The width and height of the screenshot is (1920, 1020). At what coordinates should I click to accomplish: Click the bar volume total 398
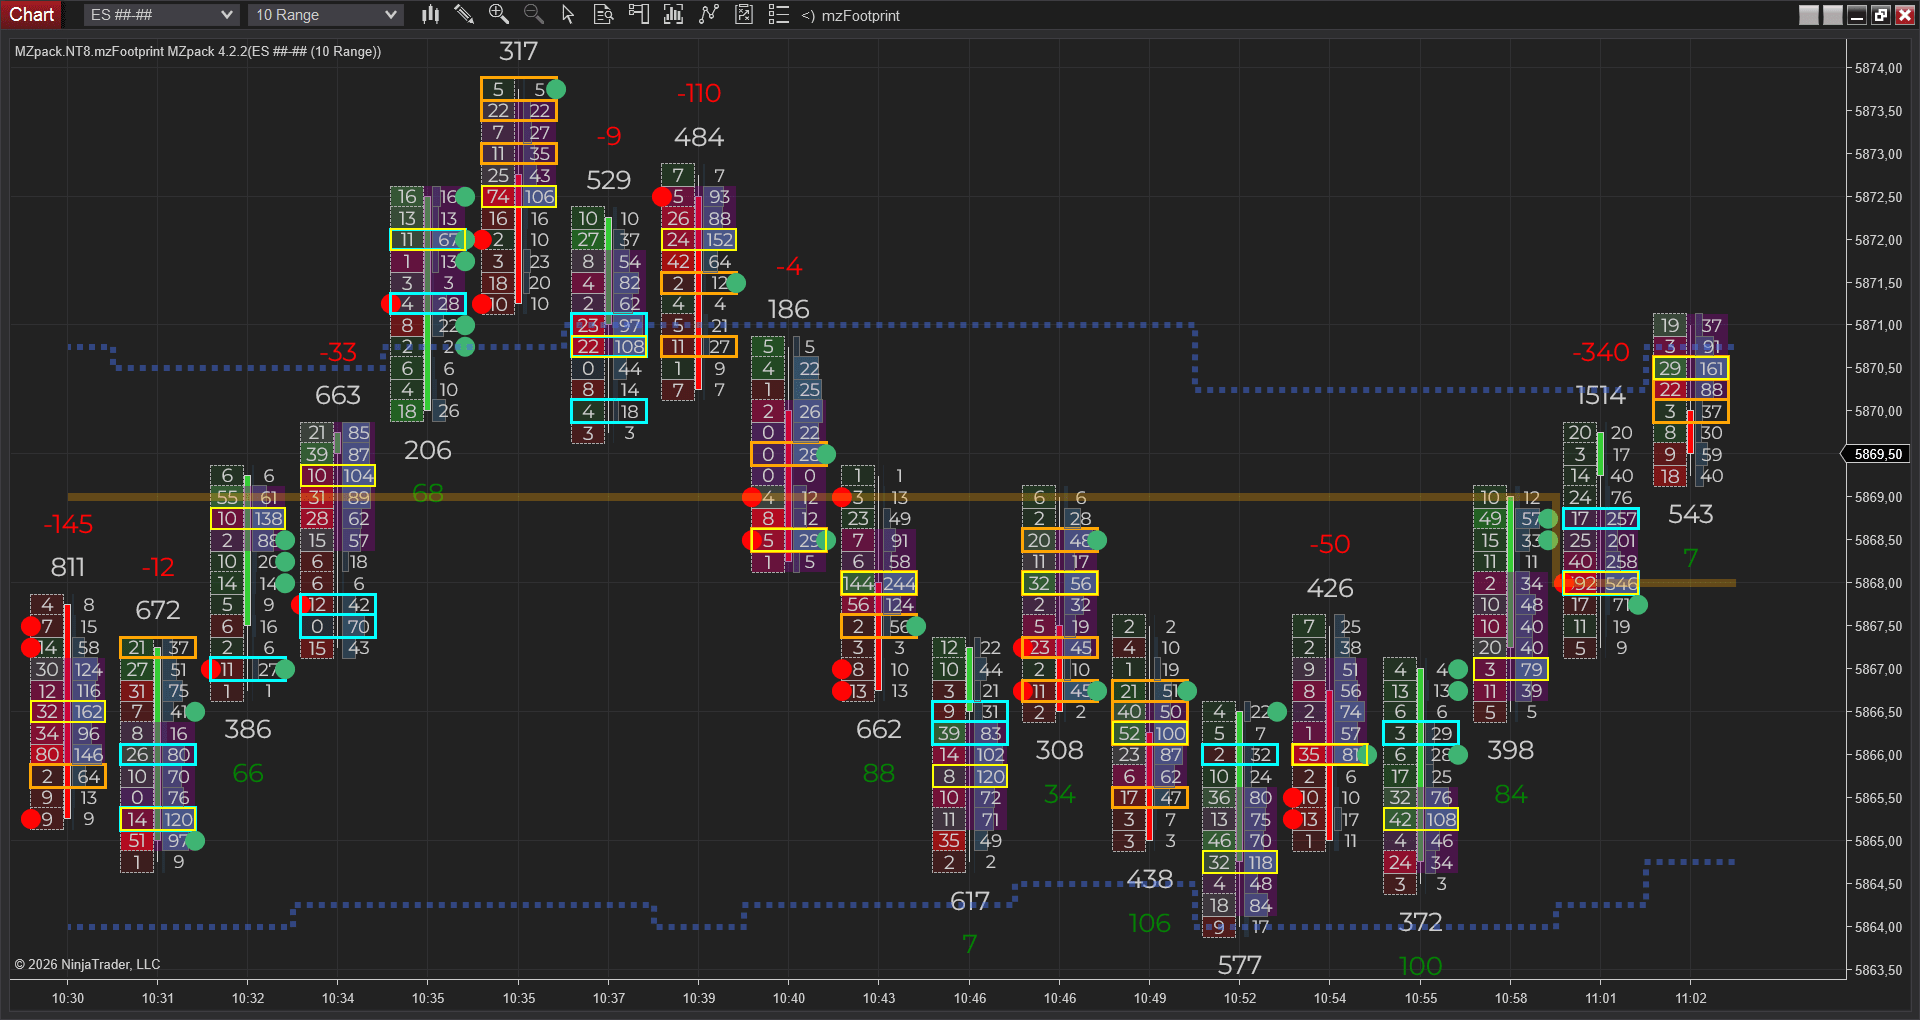pos(1510,750)
